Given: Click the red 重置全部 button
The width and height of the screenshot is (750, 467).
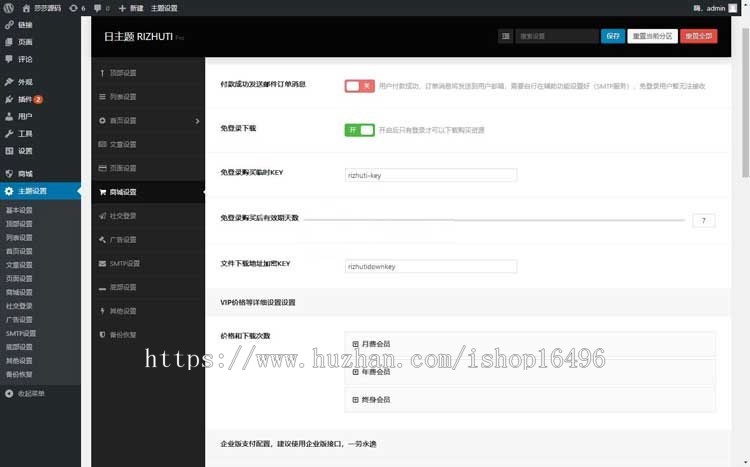Looking at the screenshot, I should pos(699,36).
